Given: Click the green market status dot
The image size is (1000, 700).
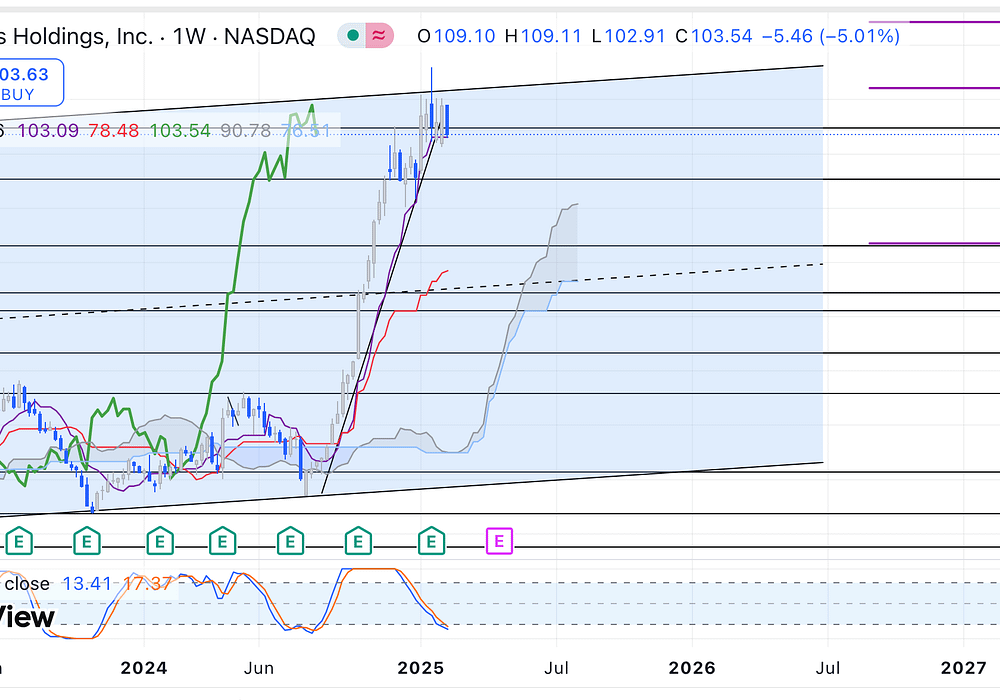Looking at the screenshot, I should click(351, 36).
